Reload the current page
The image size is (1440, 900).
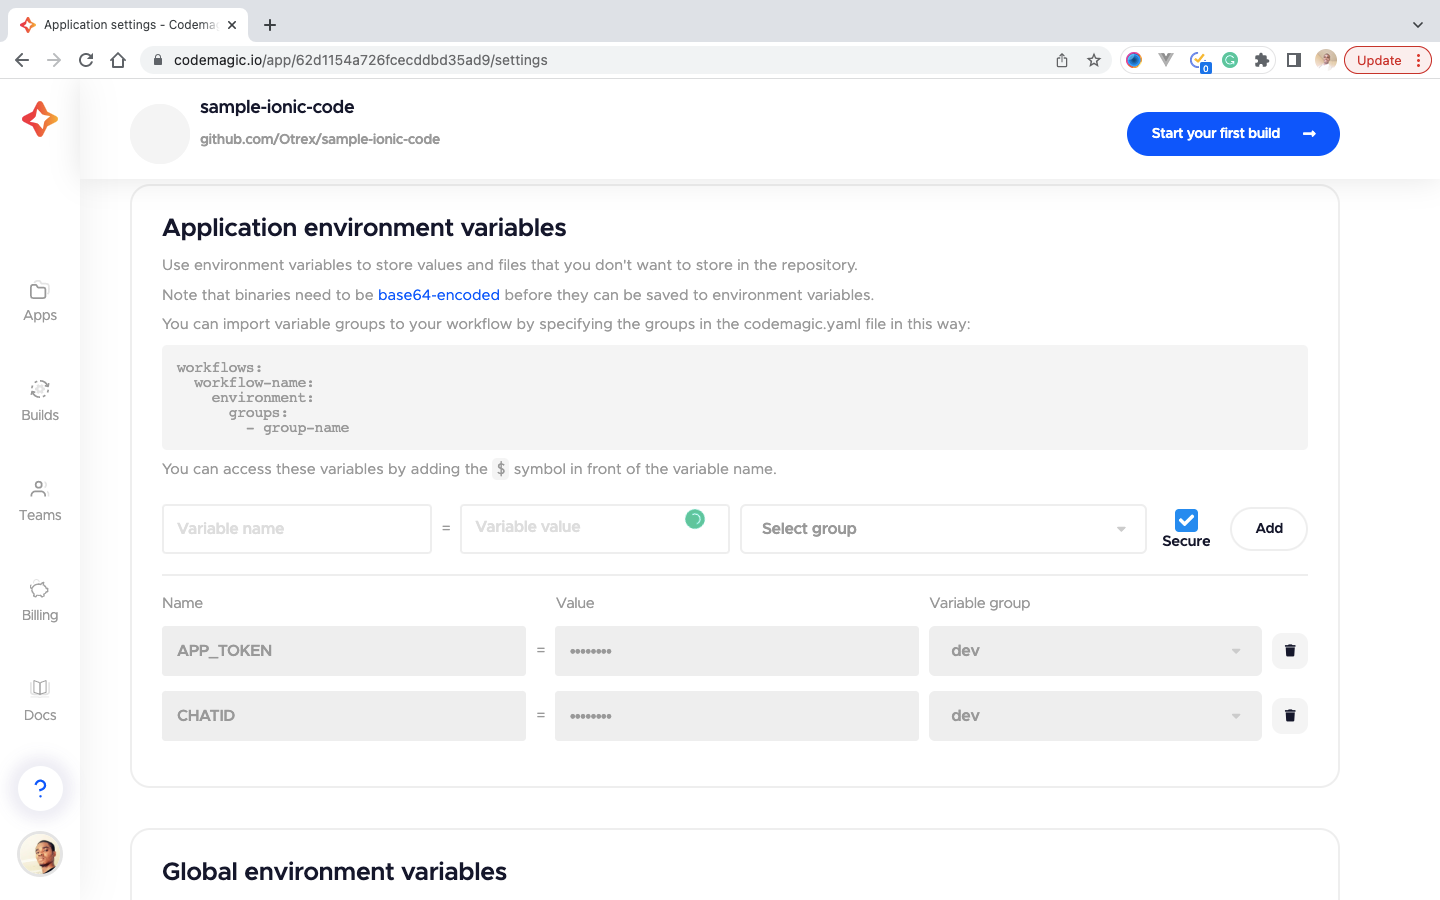(x=86, y=60)
